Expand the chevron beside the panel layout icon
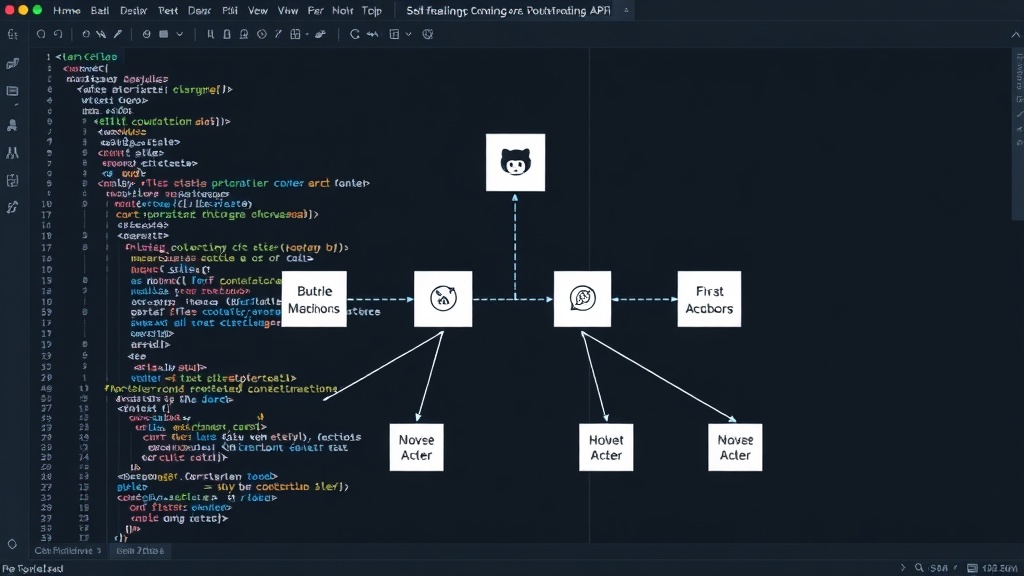Image resolution: width=1024 pixels, height=576 pixels. point(409,34)
